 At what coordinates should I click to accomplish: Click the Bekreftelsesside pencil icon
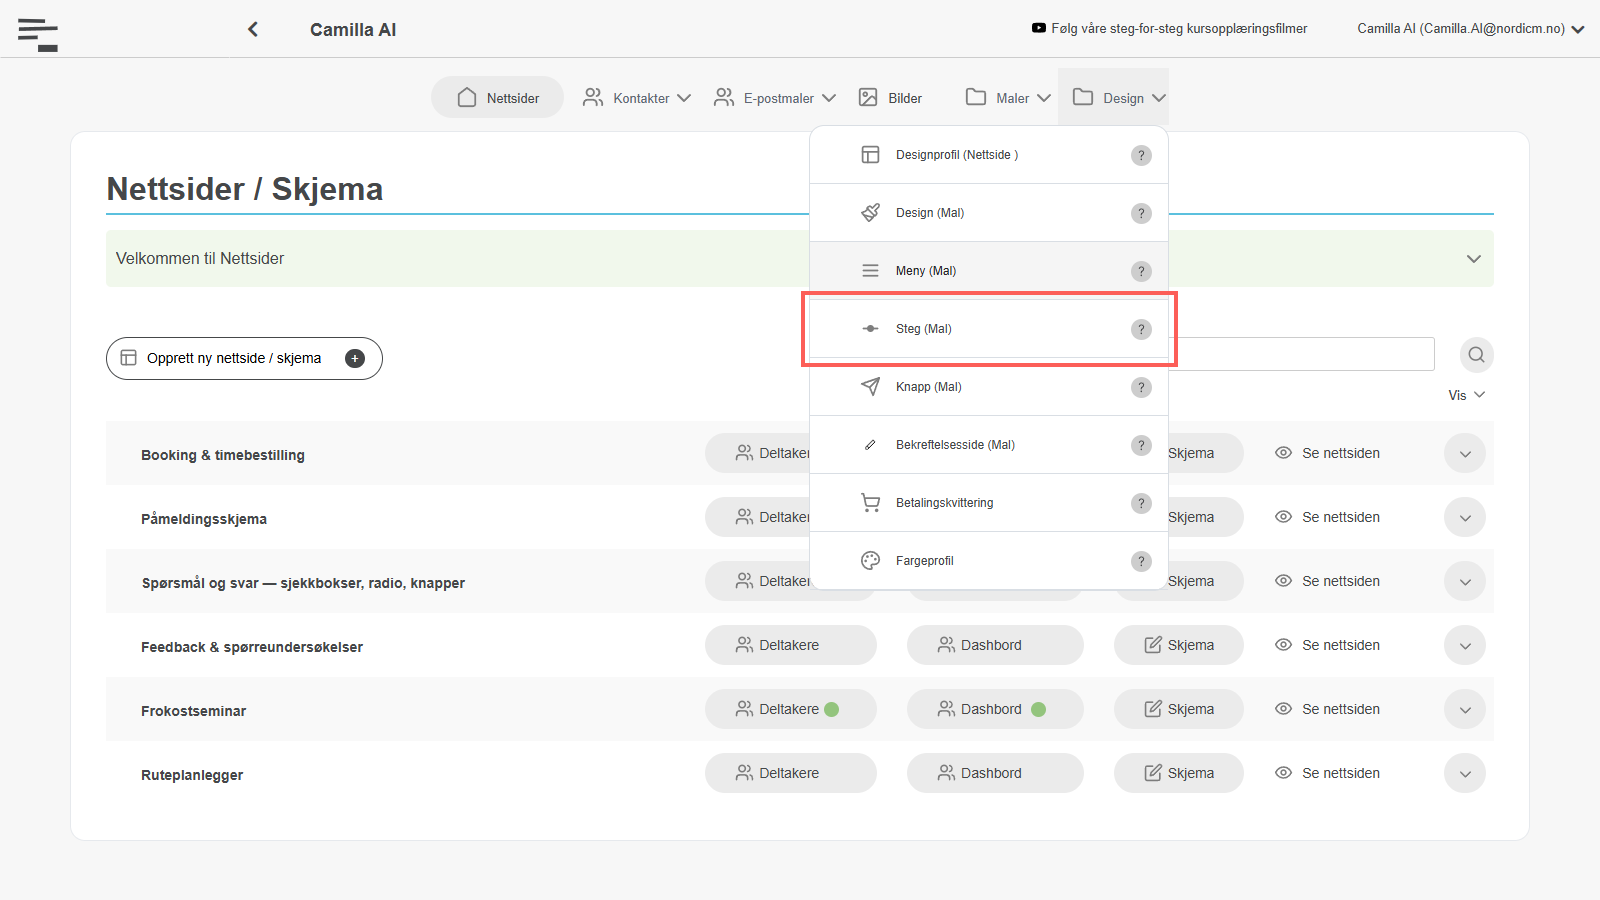point(870,445)
